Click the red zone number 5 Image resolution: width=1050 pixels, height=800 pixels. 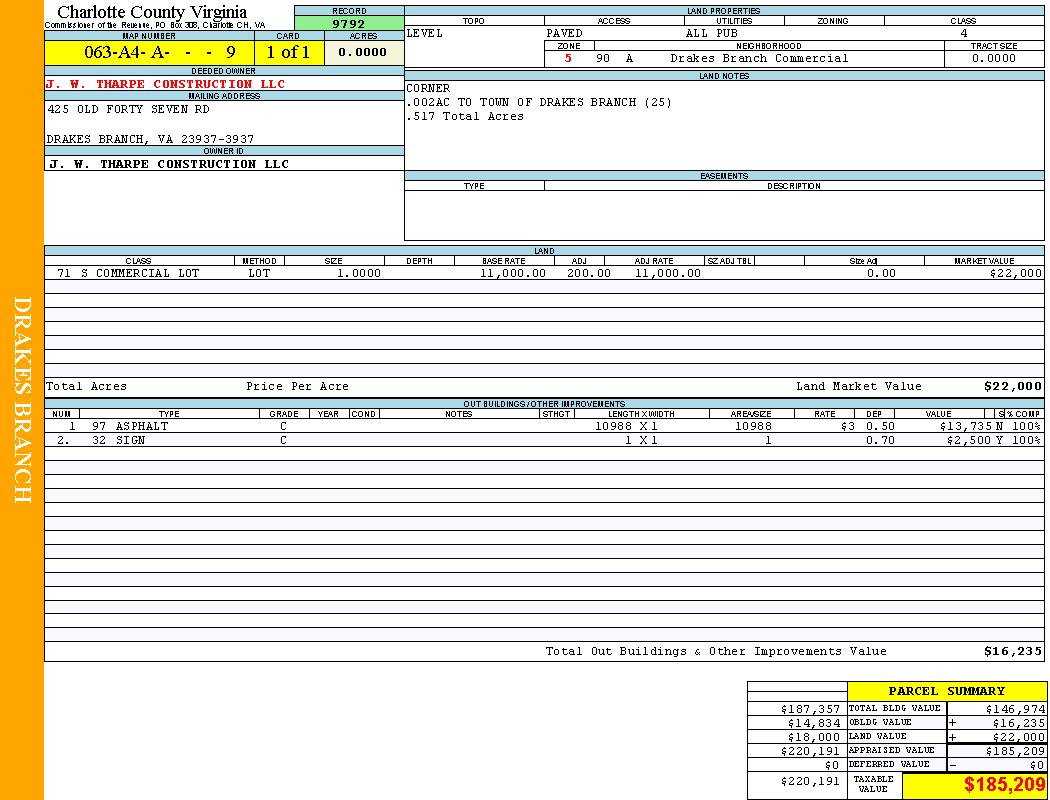tap(568, 58)
